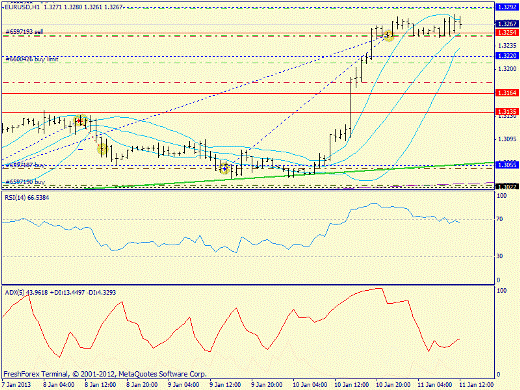This screenshot has width=520, height=390.
Task: Select the #6597190 buy order label
Action: click(25, 182)
